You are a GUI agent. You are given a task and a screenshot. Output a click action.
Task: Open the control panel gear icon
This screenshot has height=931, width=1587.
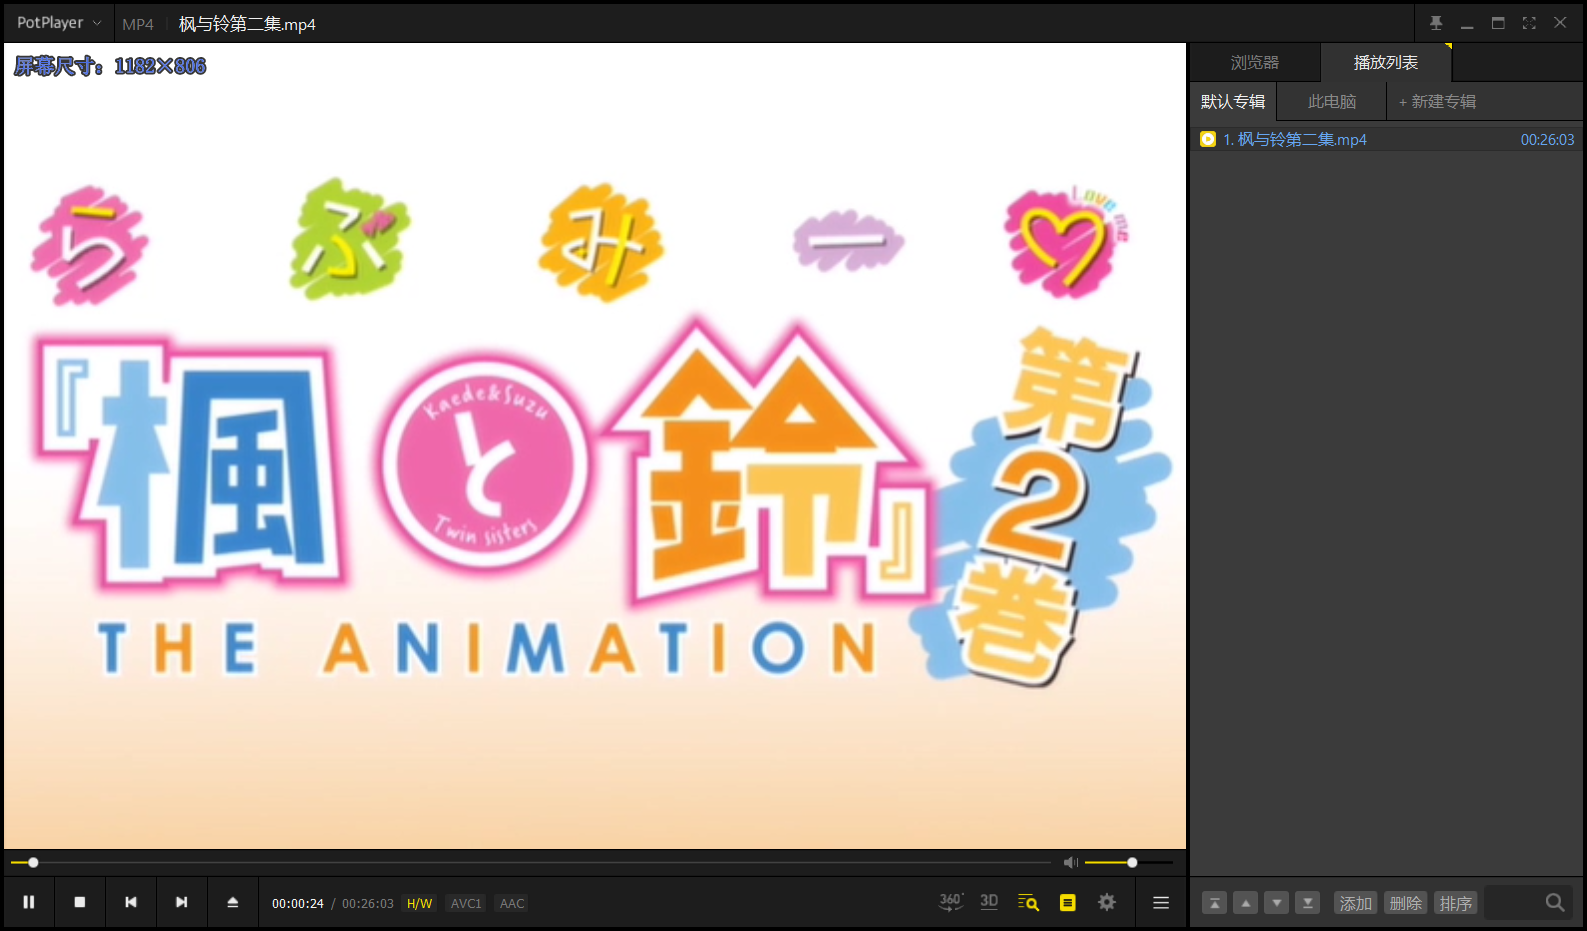click(1107, 902)
